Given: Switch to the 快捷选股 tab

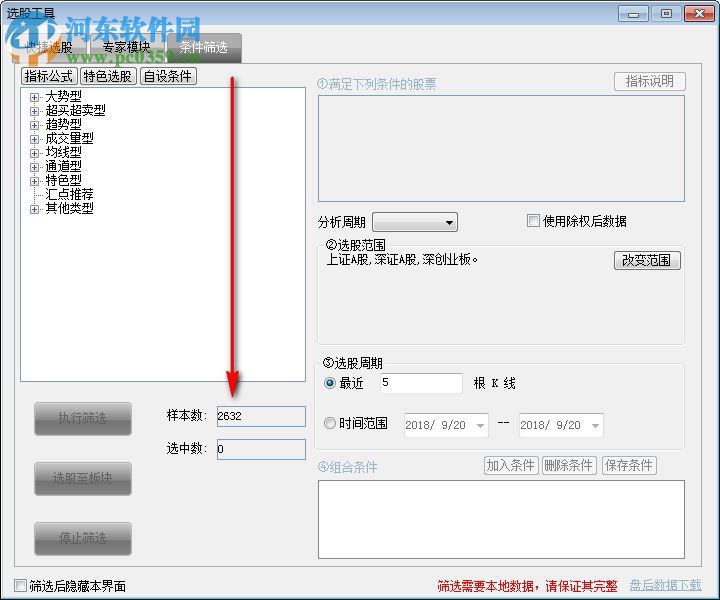Looking at the screenshot, I should (x=48, y=47).
